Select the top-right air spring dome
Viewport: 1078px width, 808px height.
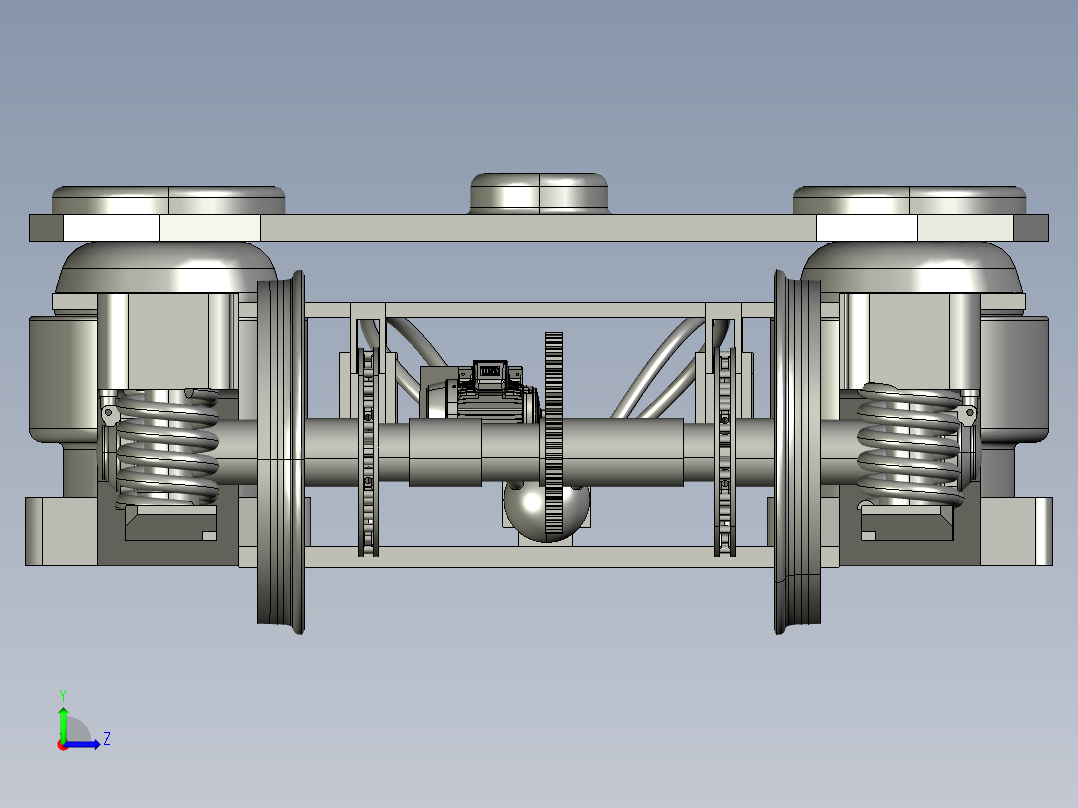910,199
